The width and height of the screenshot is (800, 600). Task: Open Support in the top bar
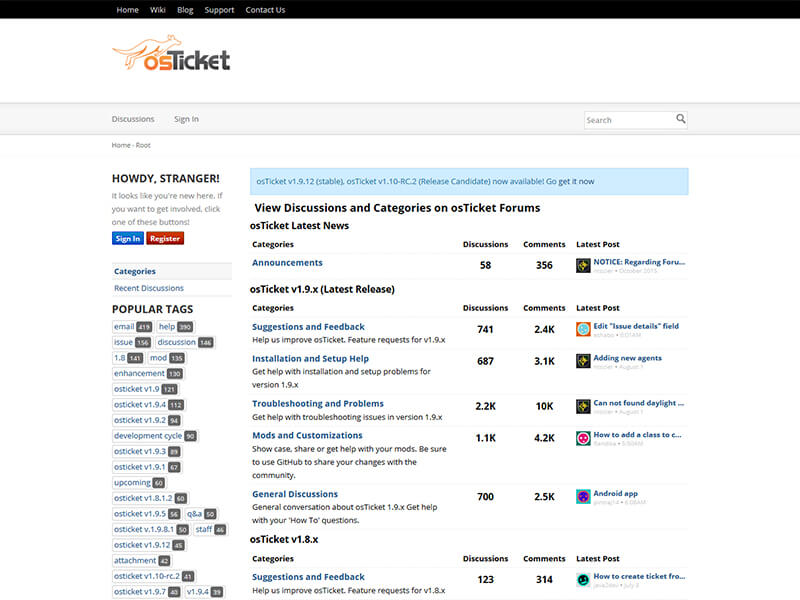[x=219, y=10]
